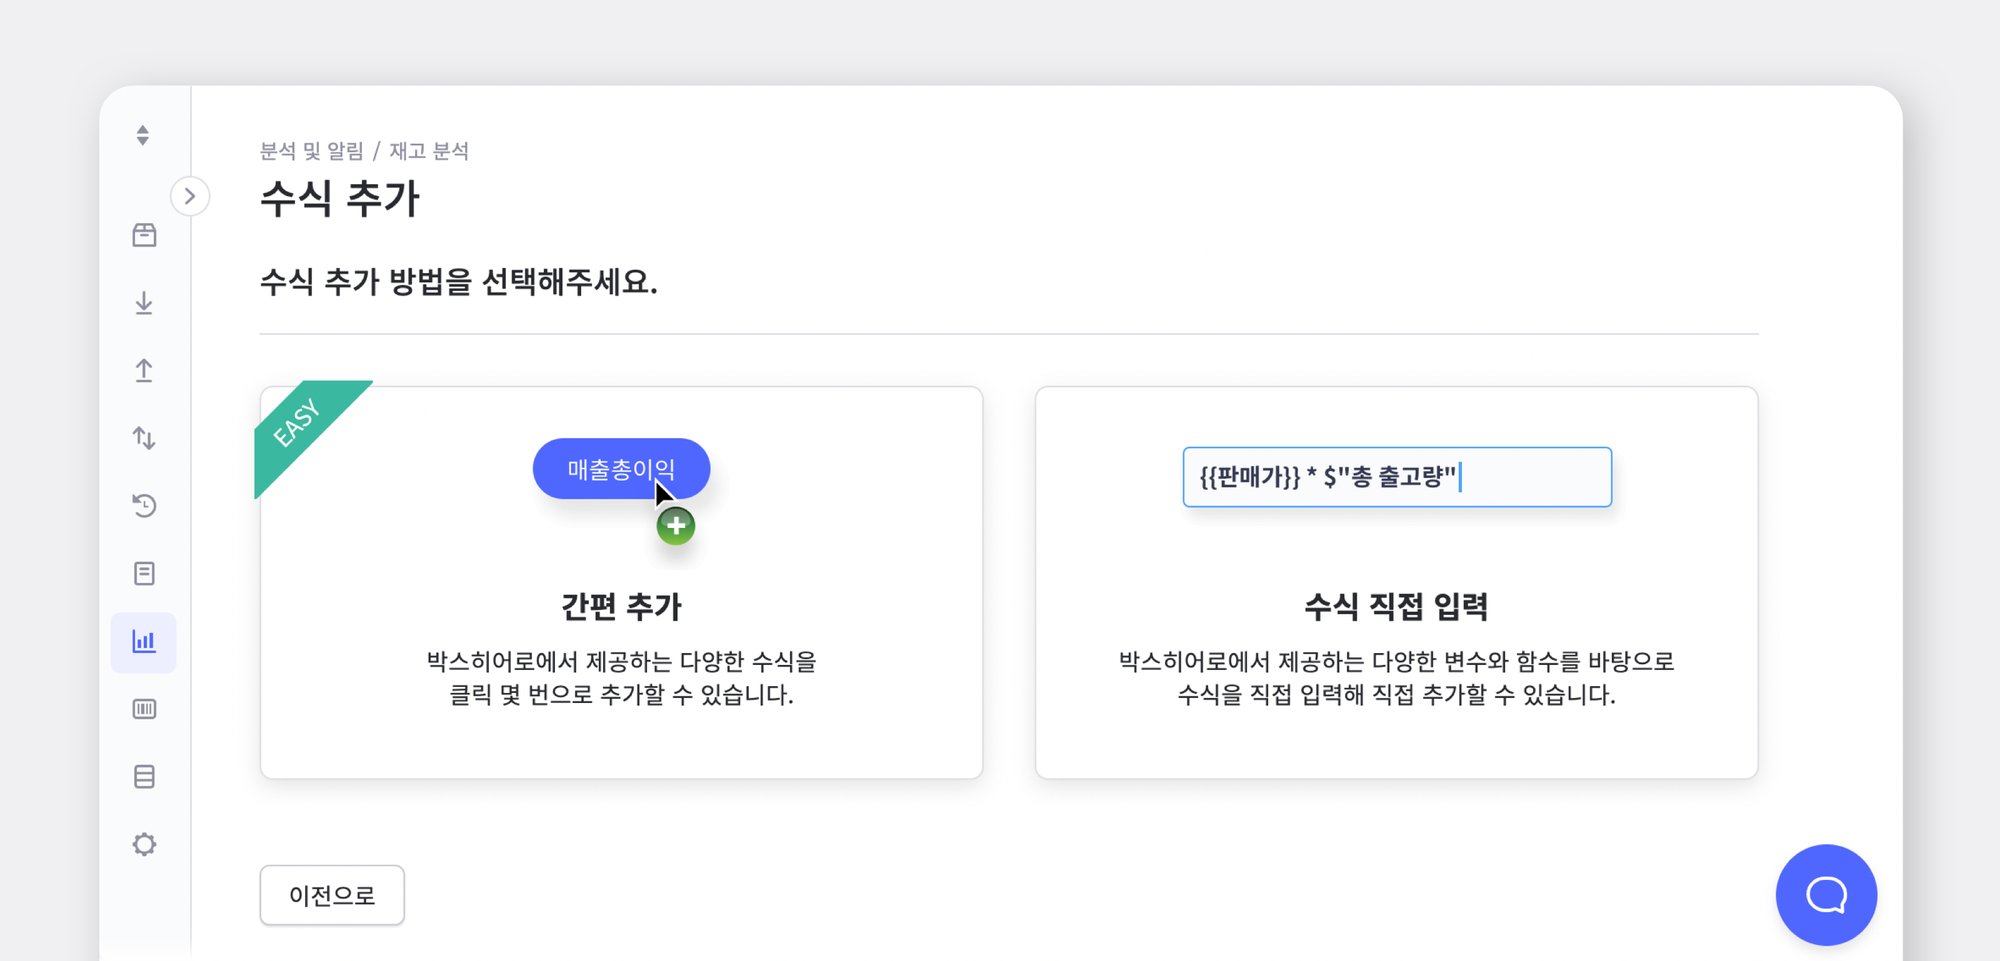The width and height of the screenshot is (2000, 961).
Task: Click the text 수식 추가 방법을 선택해주세요.
Action: 459,283
